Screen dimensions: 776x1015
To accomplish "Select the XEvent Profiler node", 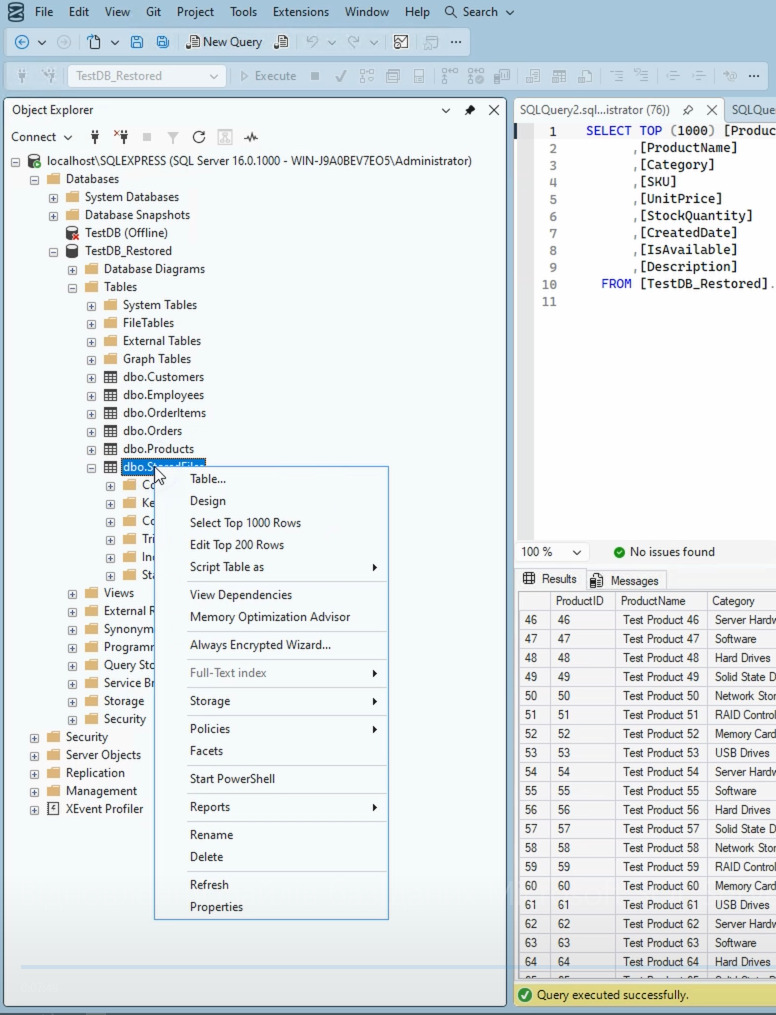I will 104,809.
